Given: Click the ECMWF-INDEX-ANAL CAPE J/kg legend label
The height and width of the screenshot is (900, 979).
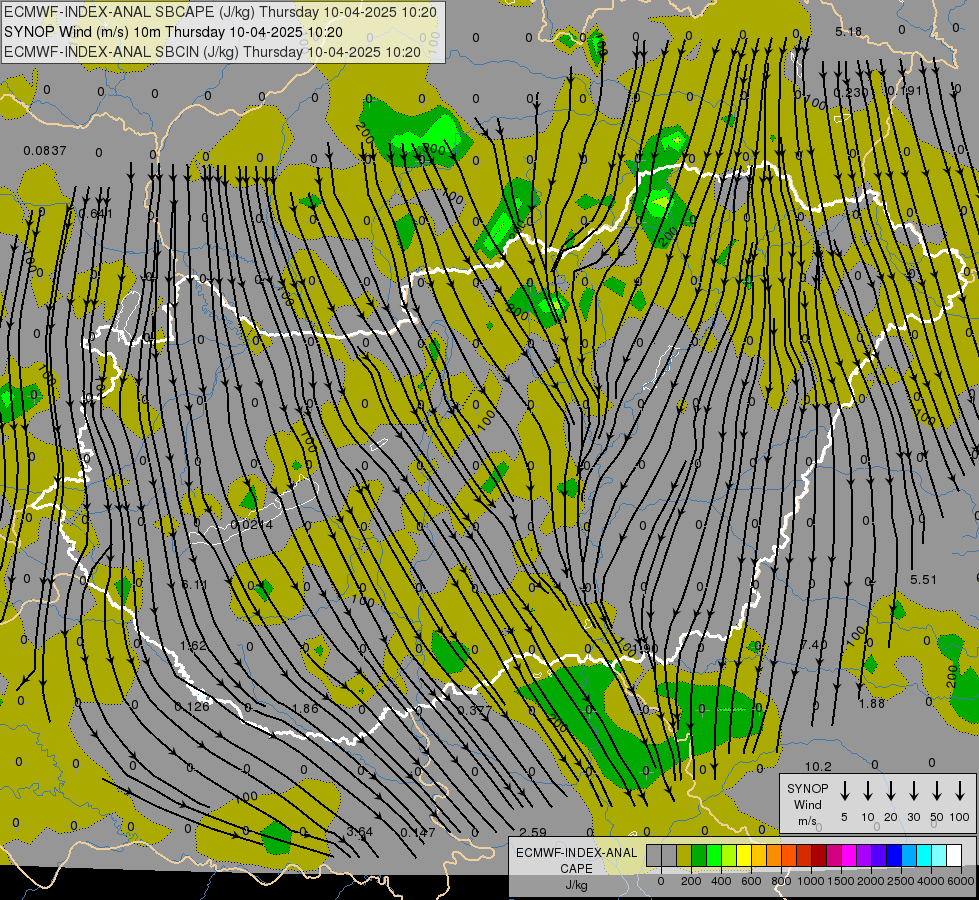Looking at the screenshot, I should click(576, 868).
